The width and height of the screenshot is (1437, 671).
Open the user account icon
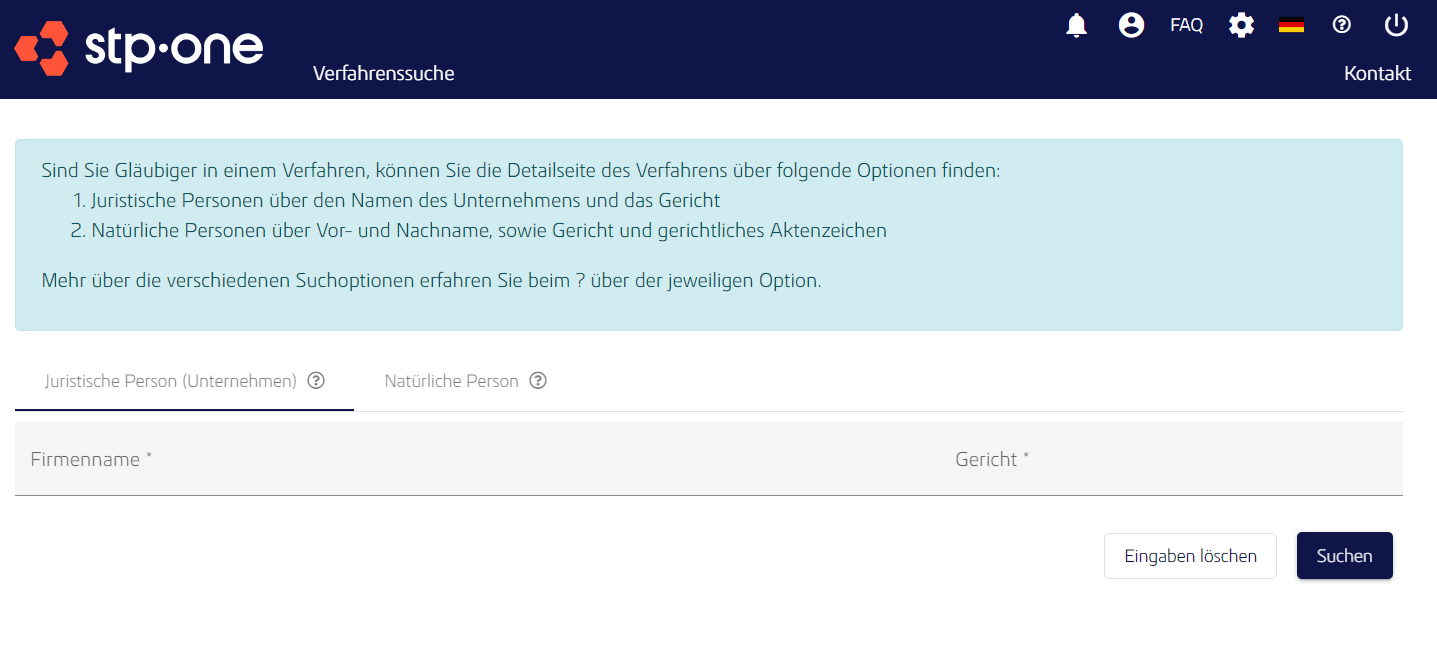1131,25
